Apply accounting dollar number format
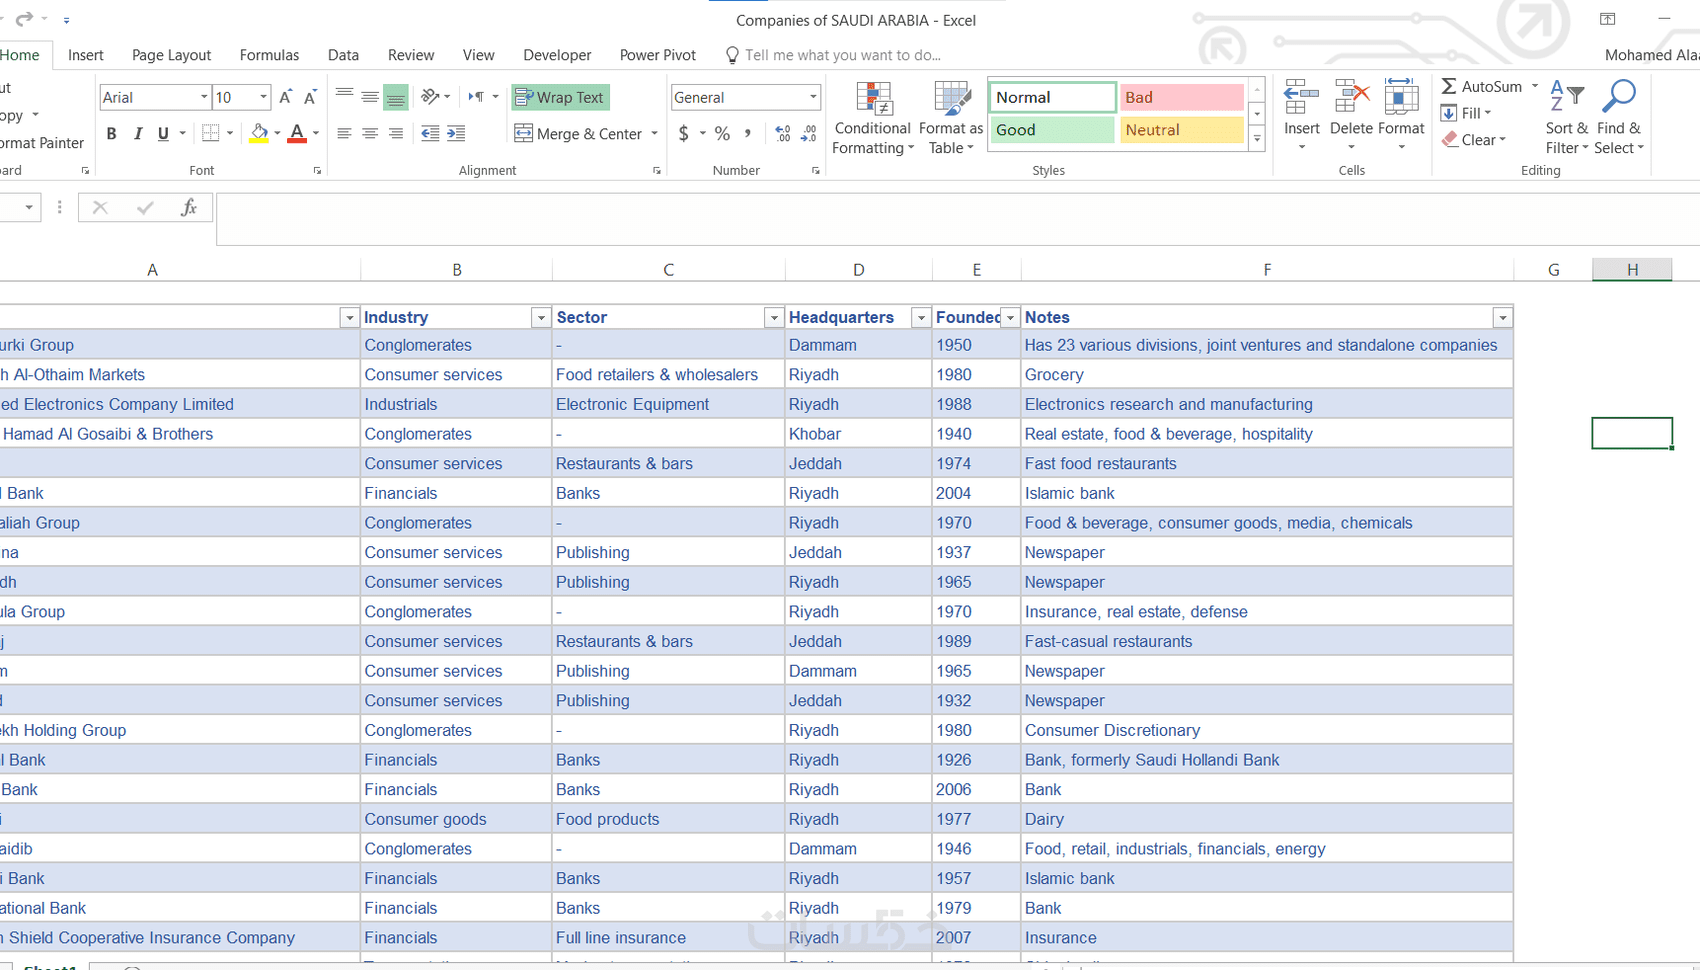The height and width of the screenshot is (970, 1700). 683,133
